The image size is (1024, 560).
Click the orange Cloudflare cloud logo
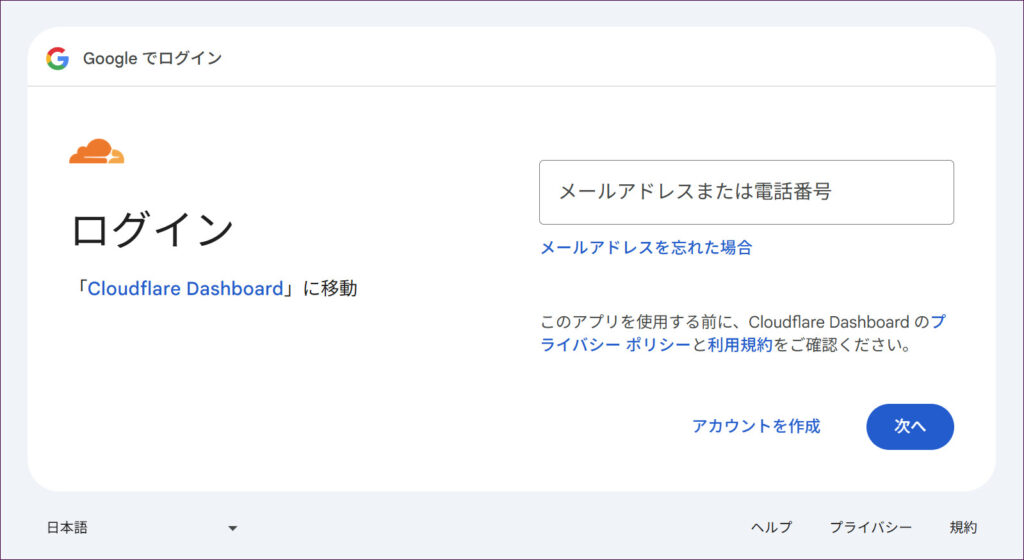point(96,152)
